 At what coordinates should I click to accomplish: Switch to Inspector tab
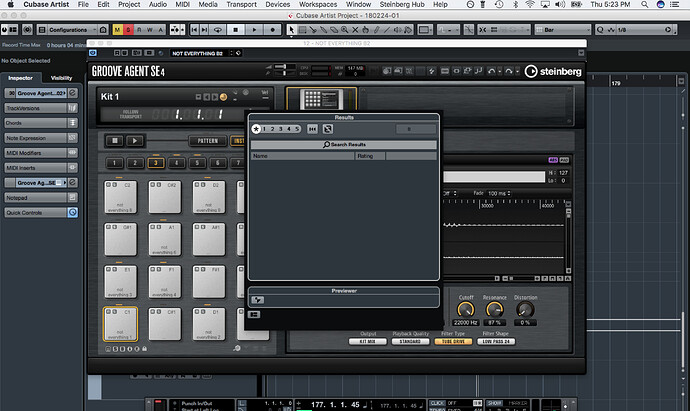(x=20, y=78)
